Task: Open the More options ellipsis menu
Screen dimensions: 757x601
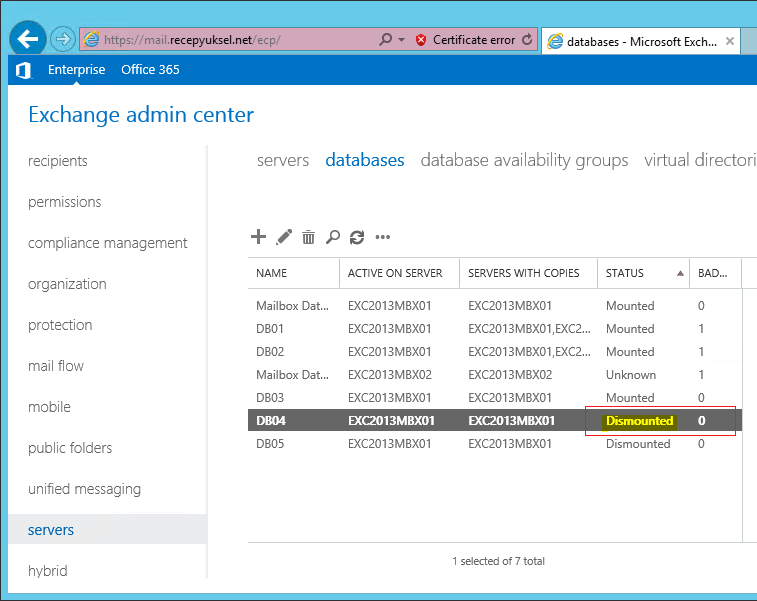Action: (383, 237)
